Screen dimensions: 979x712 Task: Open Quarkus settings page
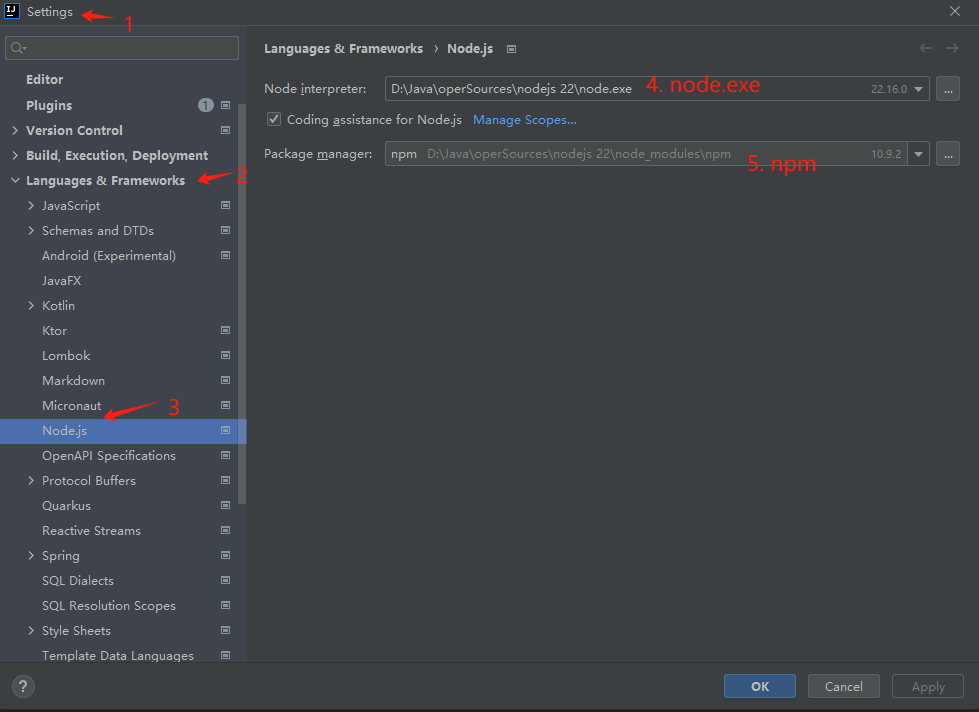pos(66,505)
